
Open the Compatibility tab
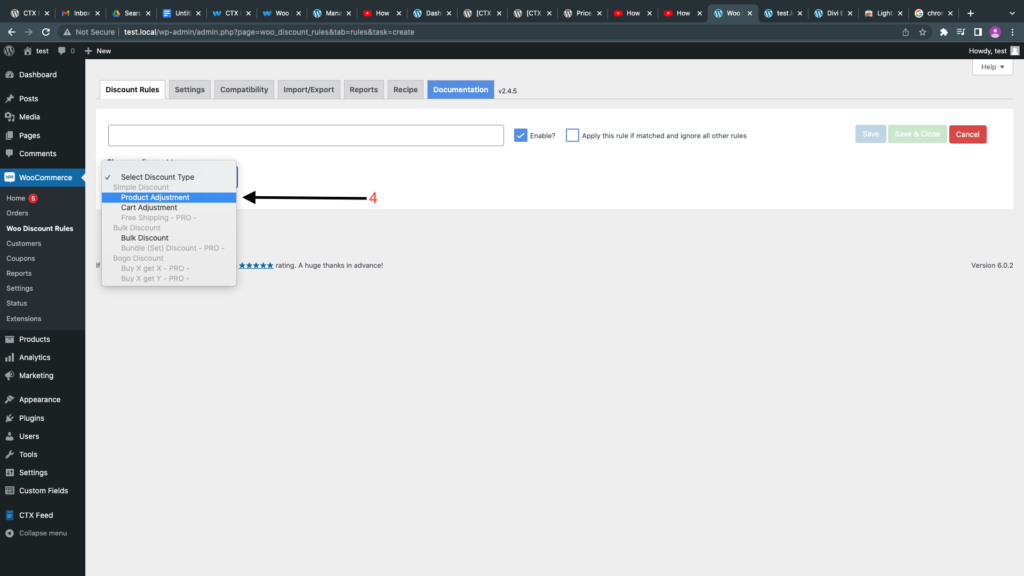tap(244, 89)
